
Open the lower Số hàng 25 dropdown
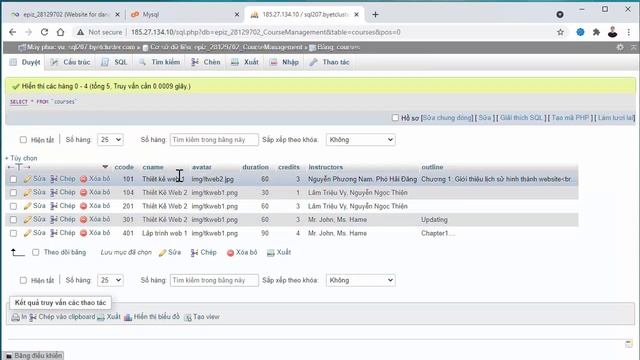(110, 280)
